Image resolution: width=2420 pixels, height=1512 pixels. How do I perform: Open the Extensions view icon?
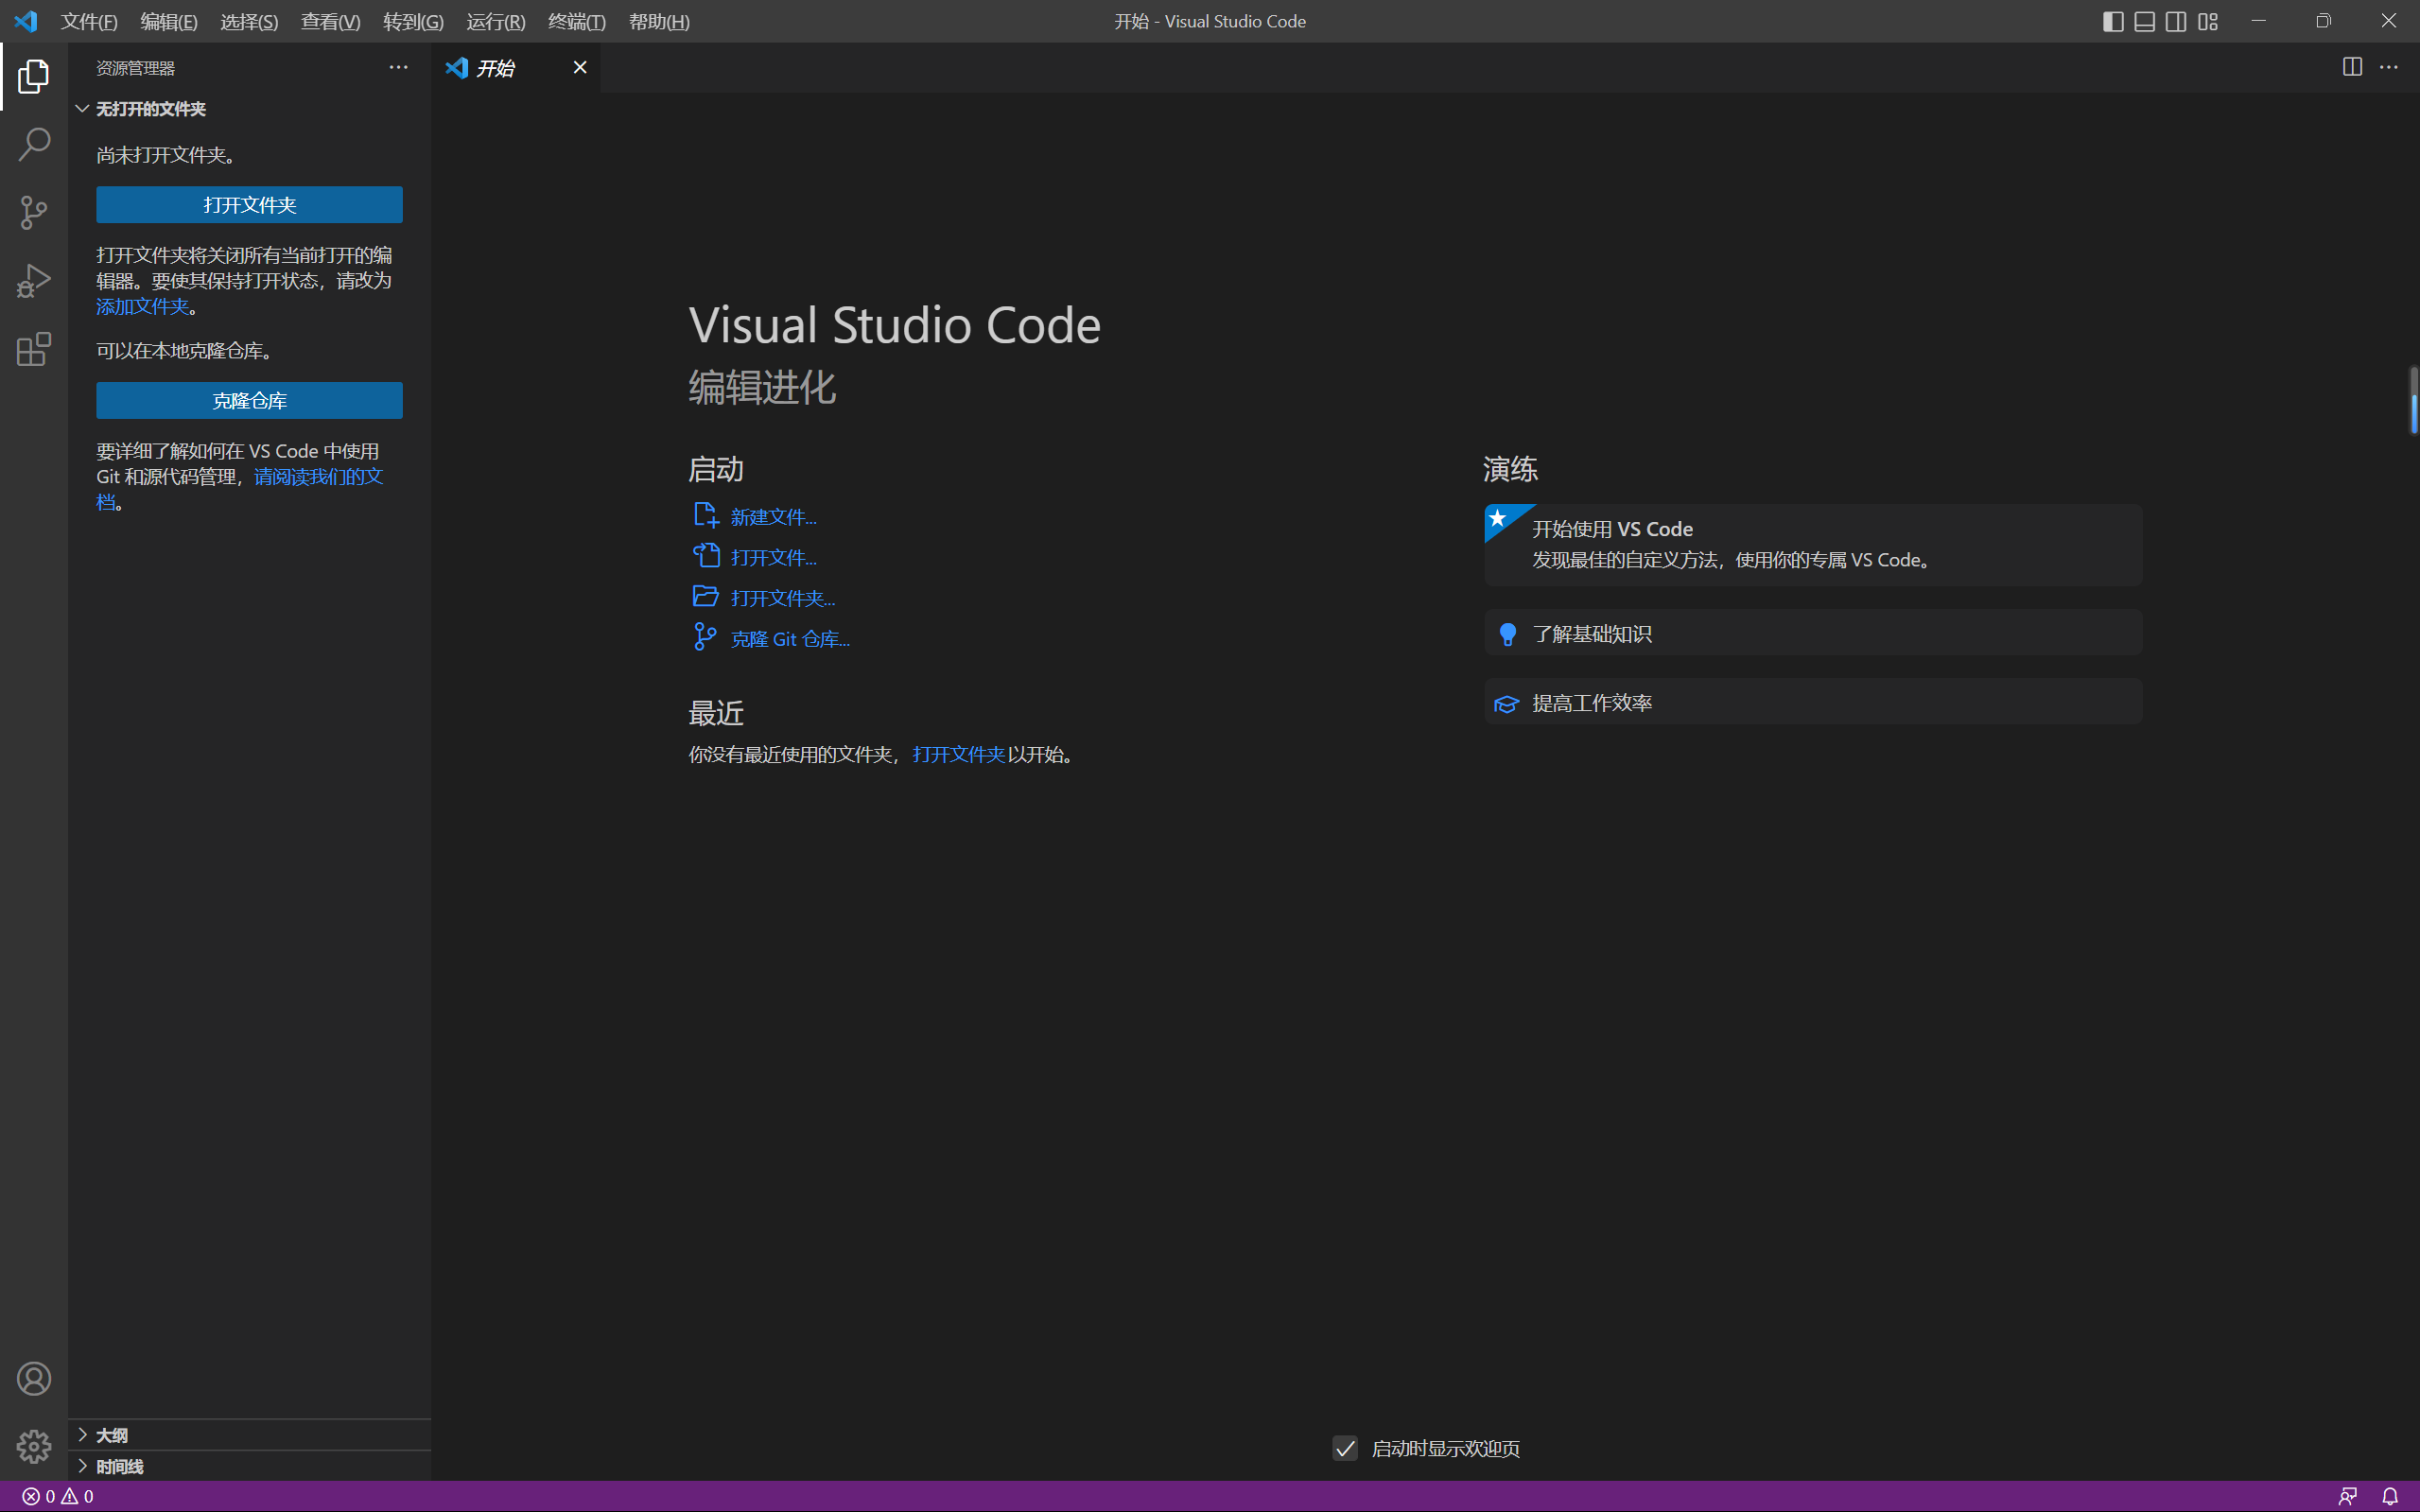pos(34,349)
